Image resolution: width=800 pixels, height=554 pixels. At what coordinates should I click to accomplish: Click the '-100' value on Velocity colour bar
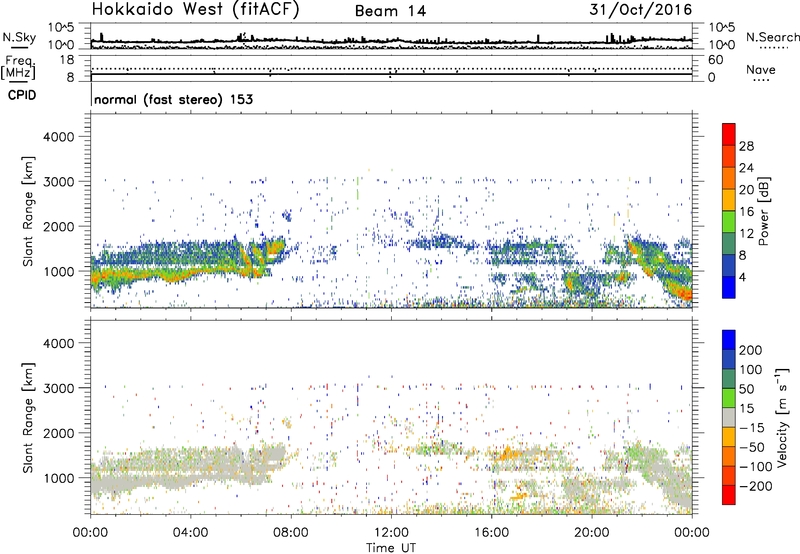coord(756,467)
